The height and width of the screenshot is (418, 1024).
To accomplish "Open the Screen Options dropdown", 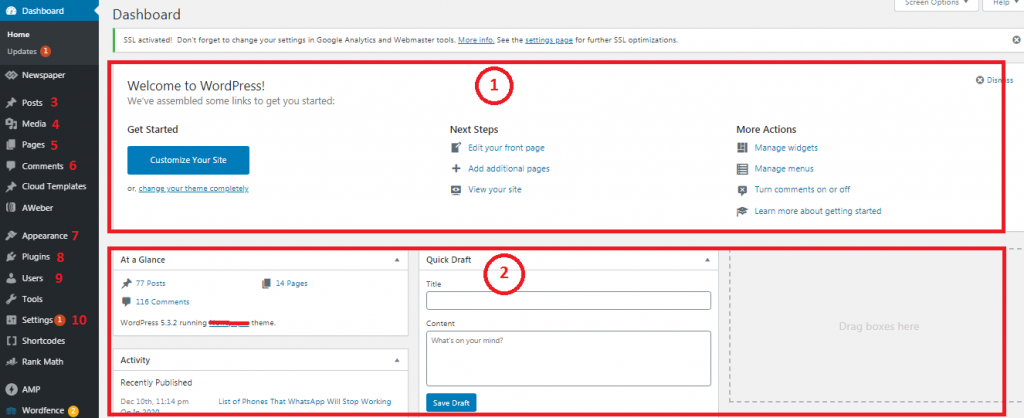I will 935,4.
